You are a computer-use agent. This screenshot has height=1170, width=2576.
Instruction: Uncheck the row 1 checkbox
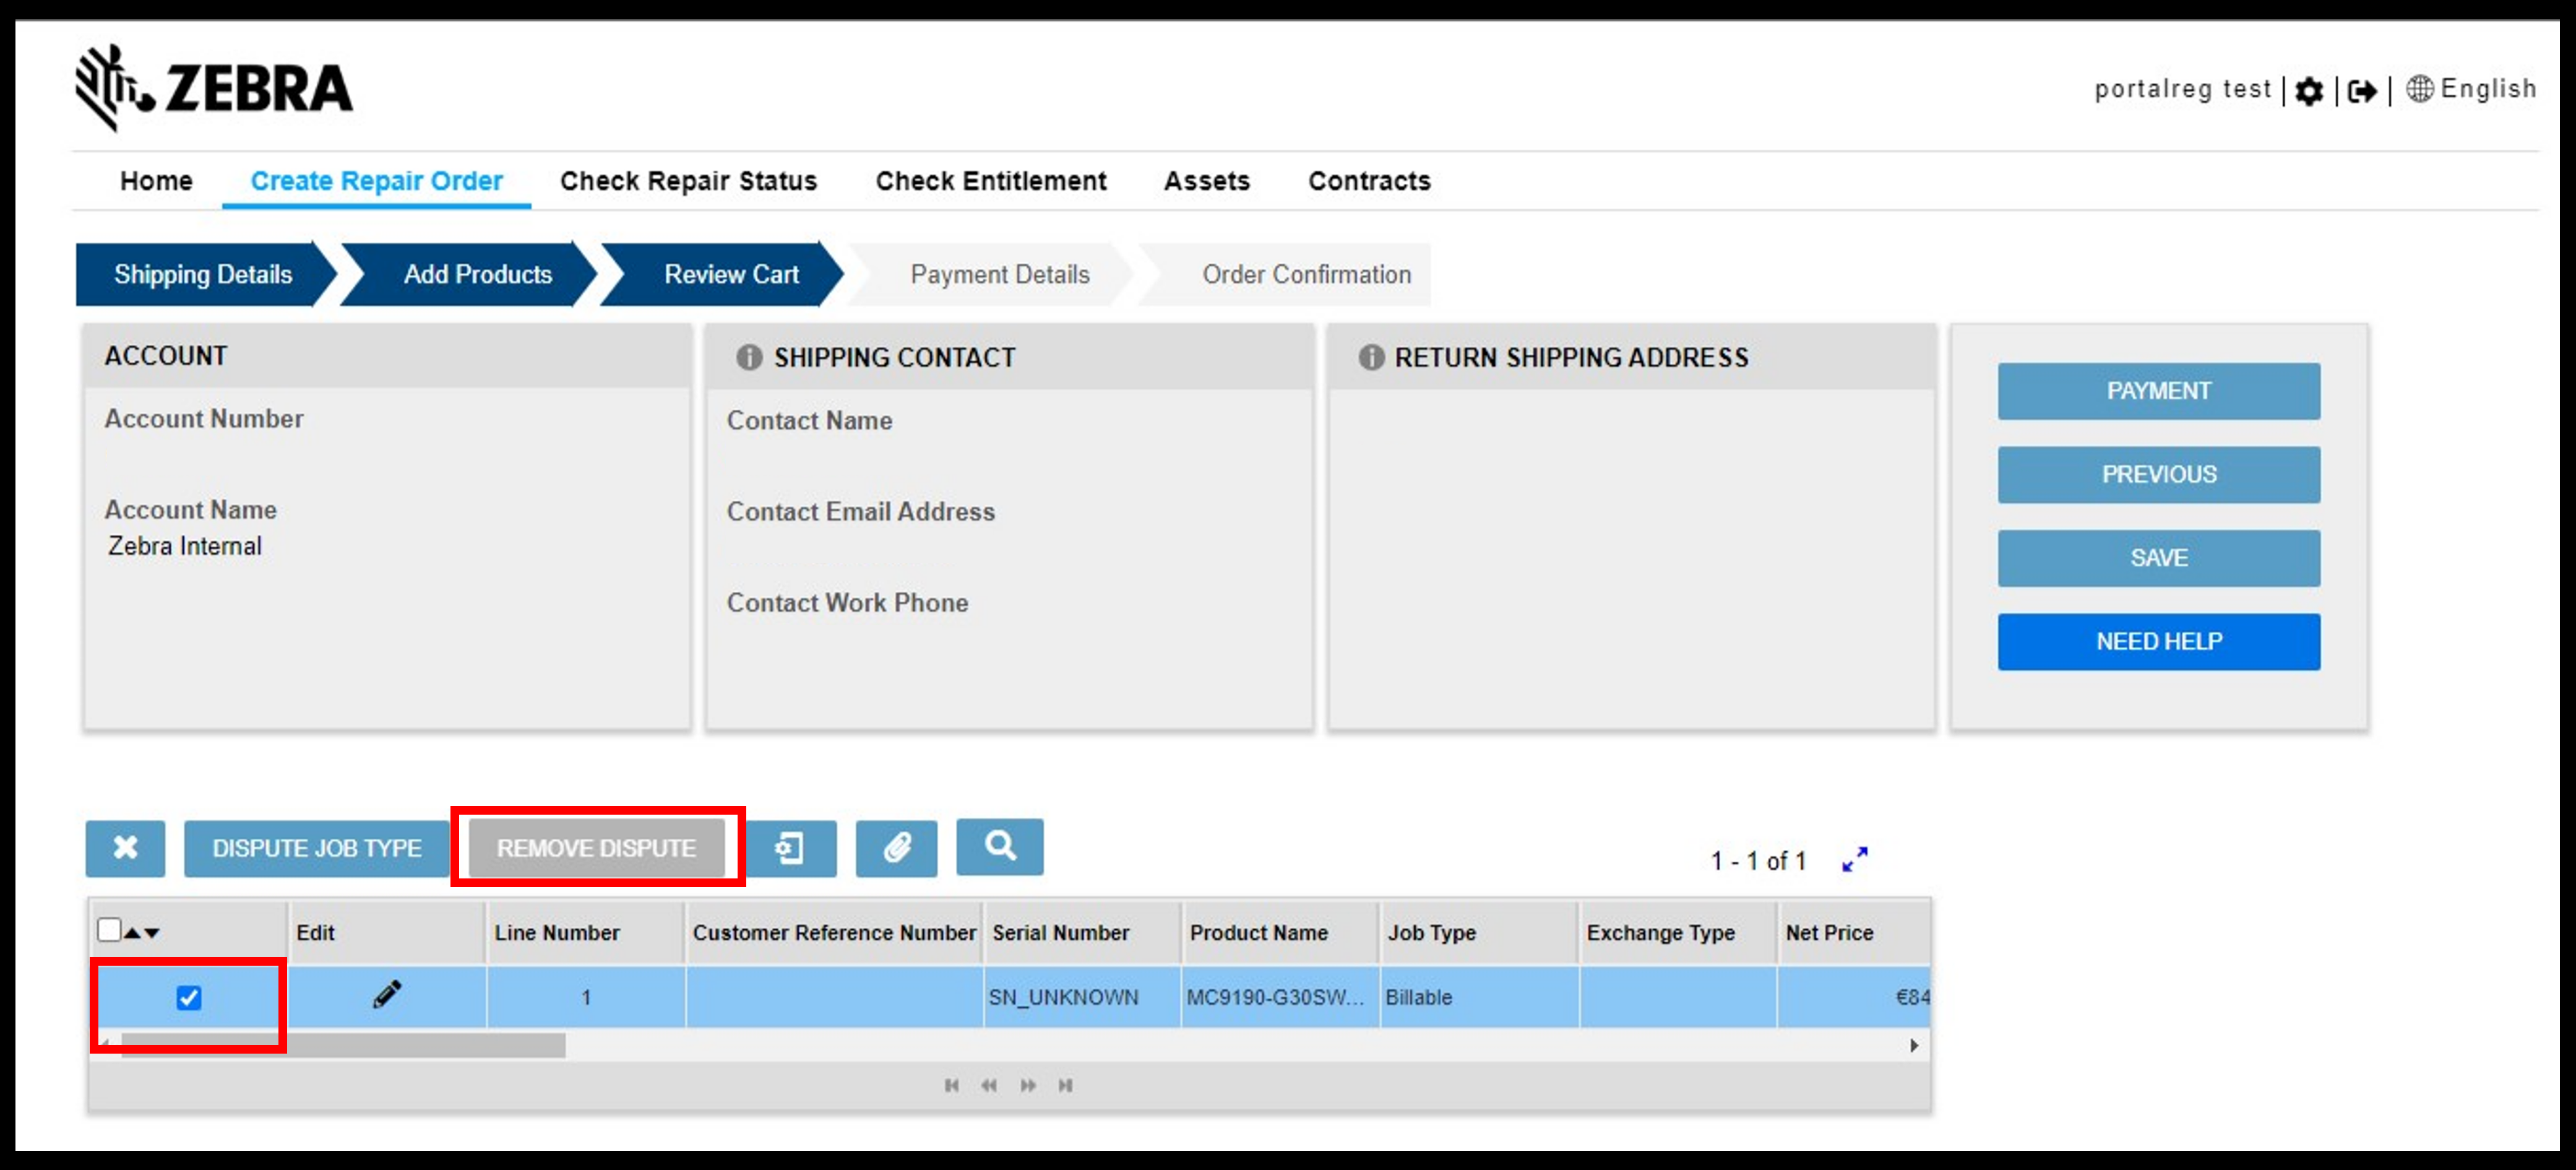(x=188, y=997)
